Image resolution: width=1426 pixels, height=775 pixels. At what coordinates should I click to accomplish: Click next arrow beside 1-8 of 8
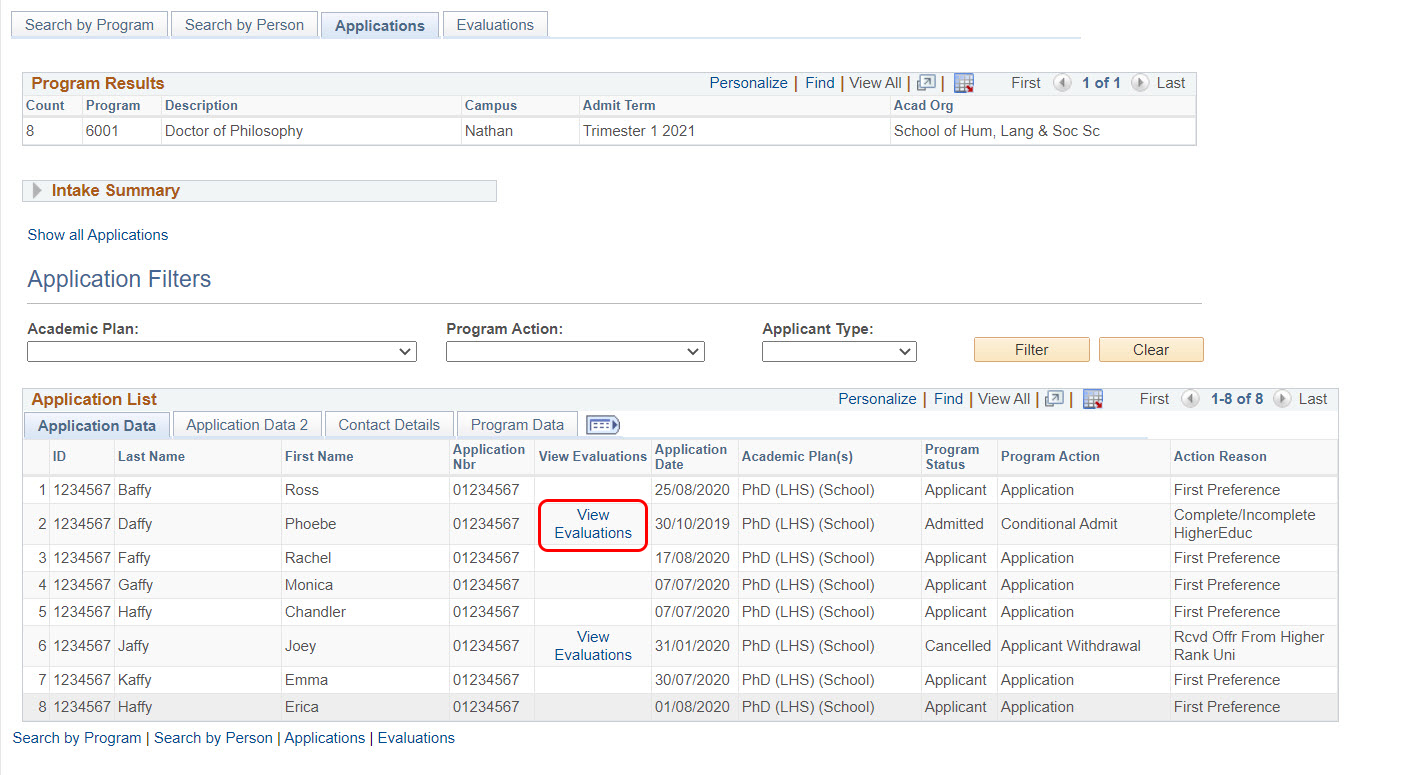point(1281,399)
